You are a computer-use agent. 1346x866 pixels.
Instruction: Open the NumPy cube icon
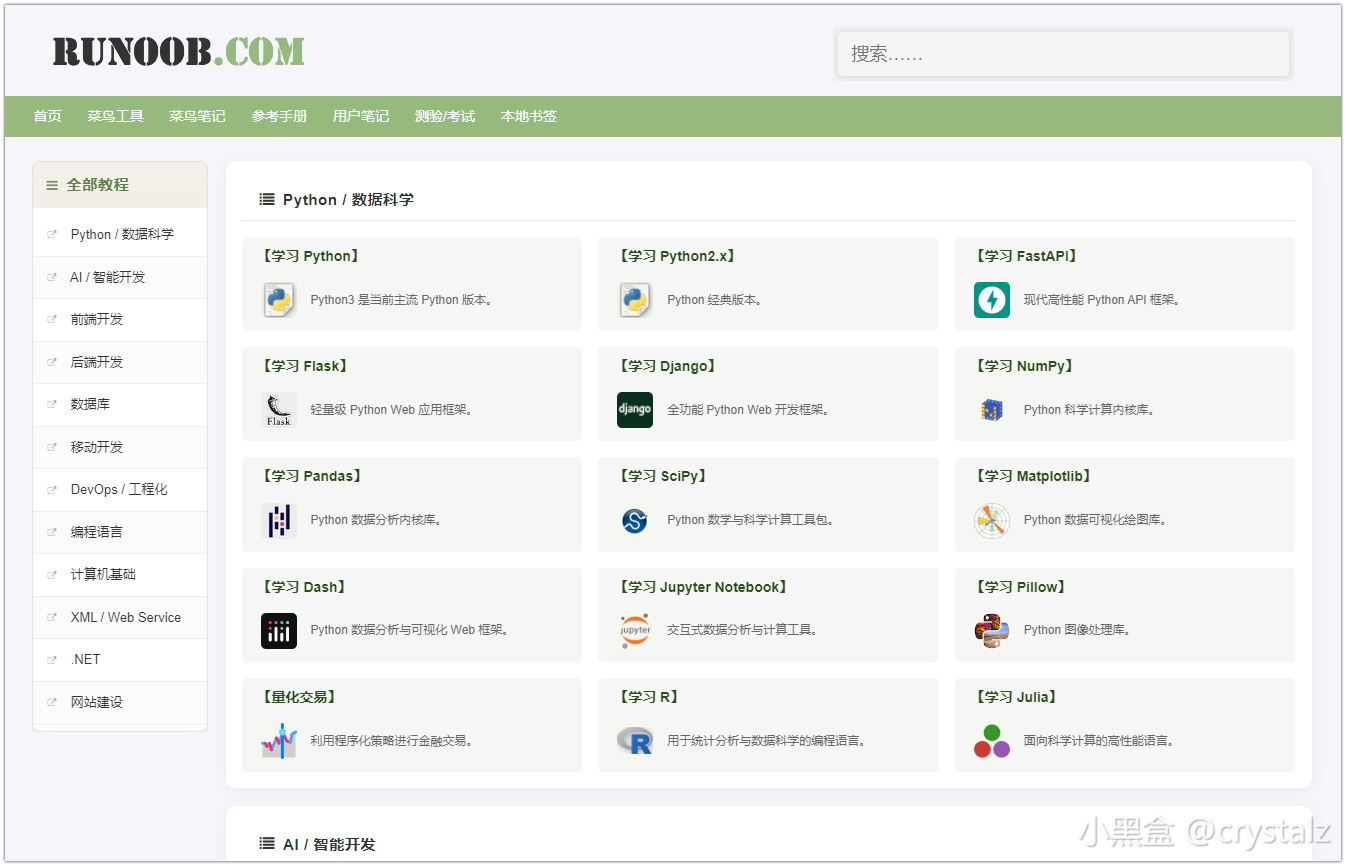[992, 410]
